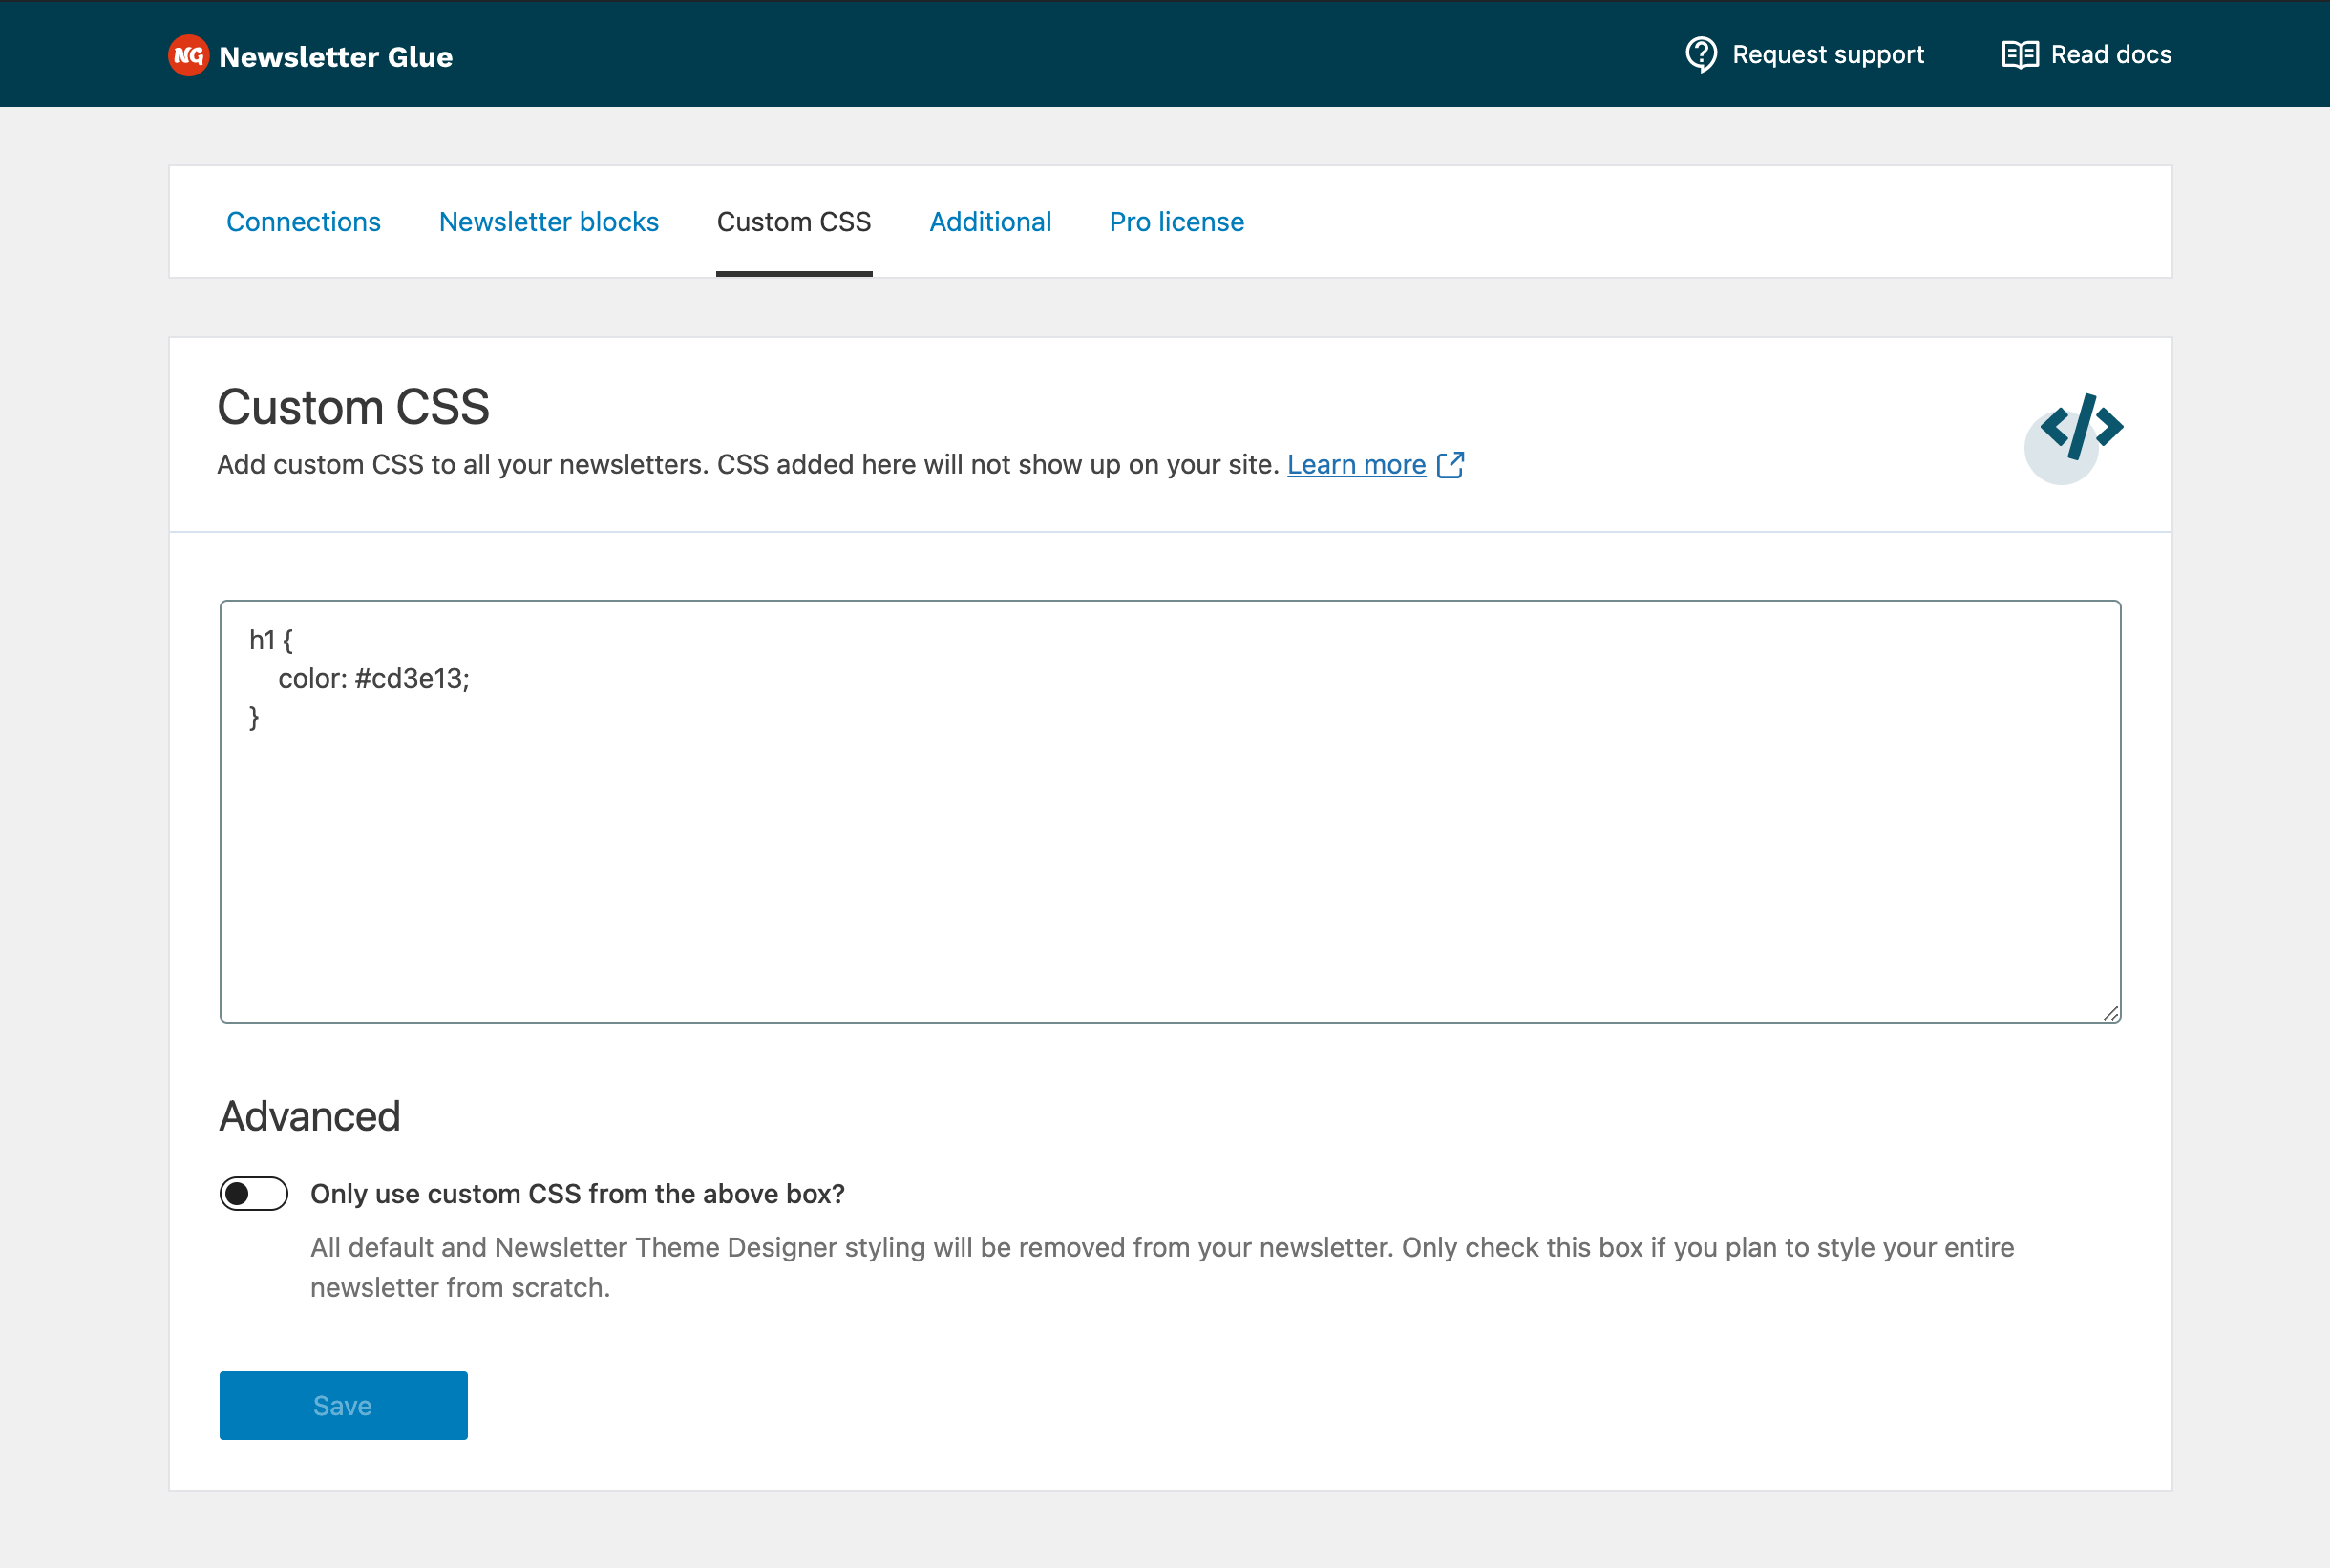Screen dimensions: 2330x1568
Task: Open the Read docs link text
Action: [2111, 55]
